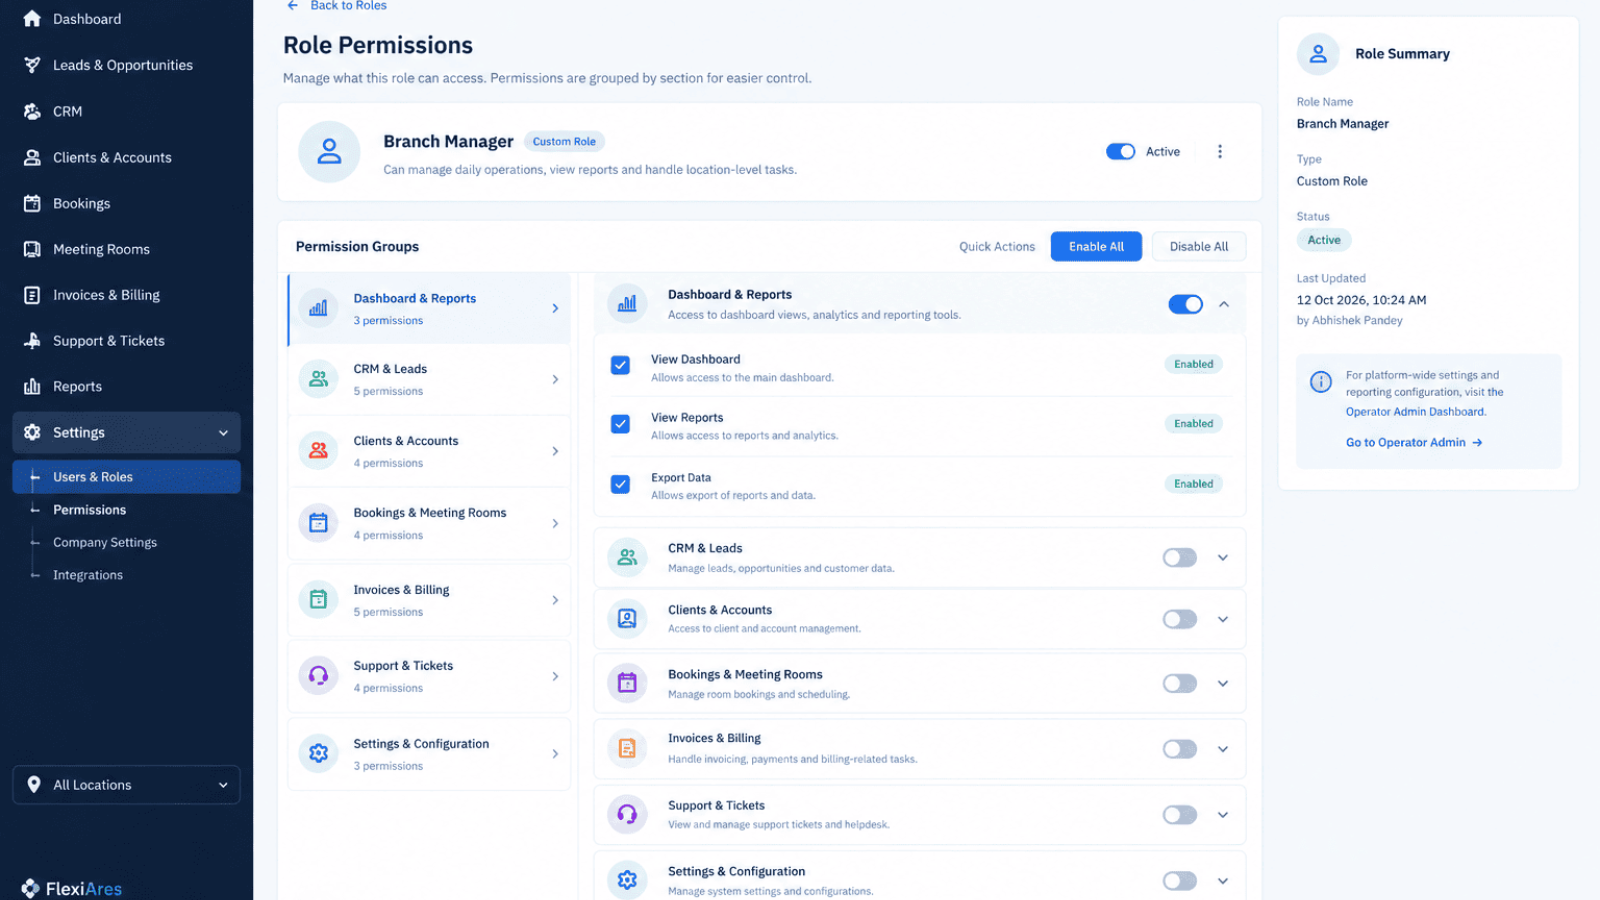1600x900 pixels.
Task: Click the Back to Roles link text
Action: click(348, 6)
